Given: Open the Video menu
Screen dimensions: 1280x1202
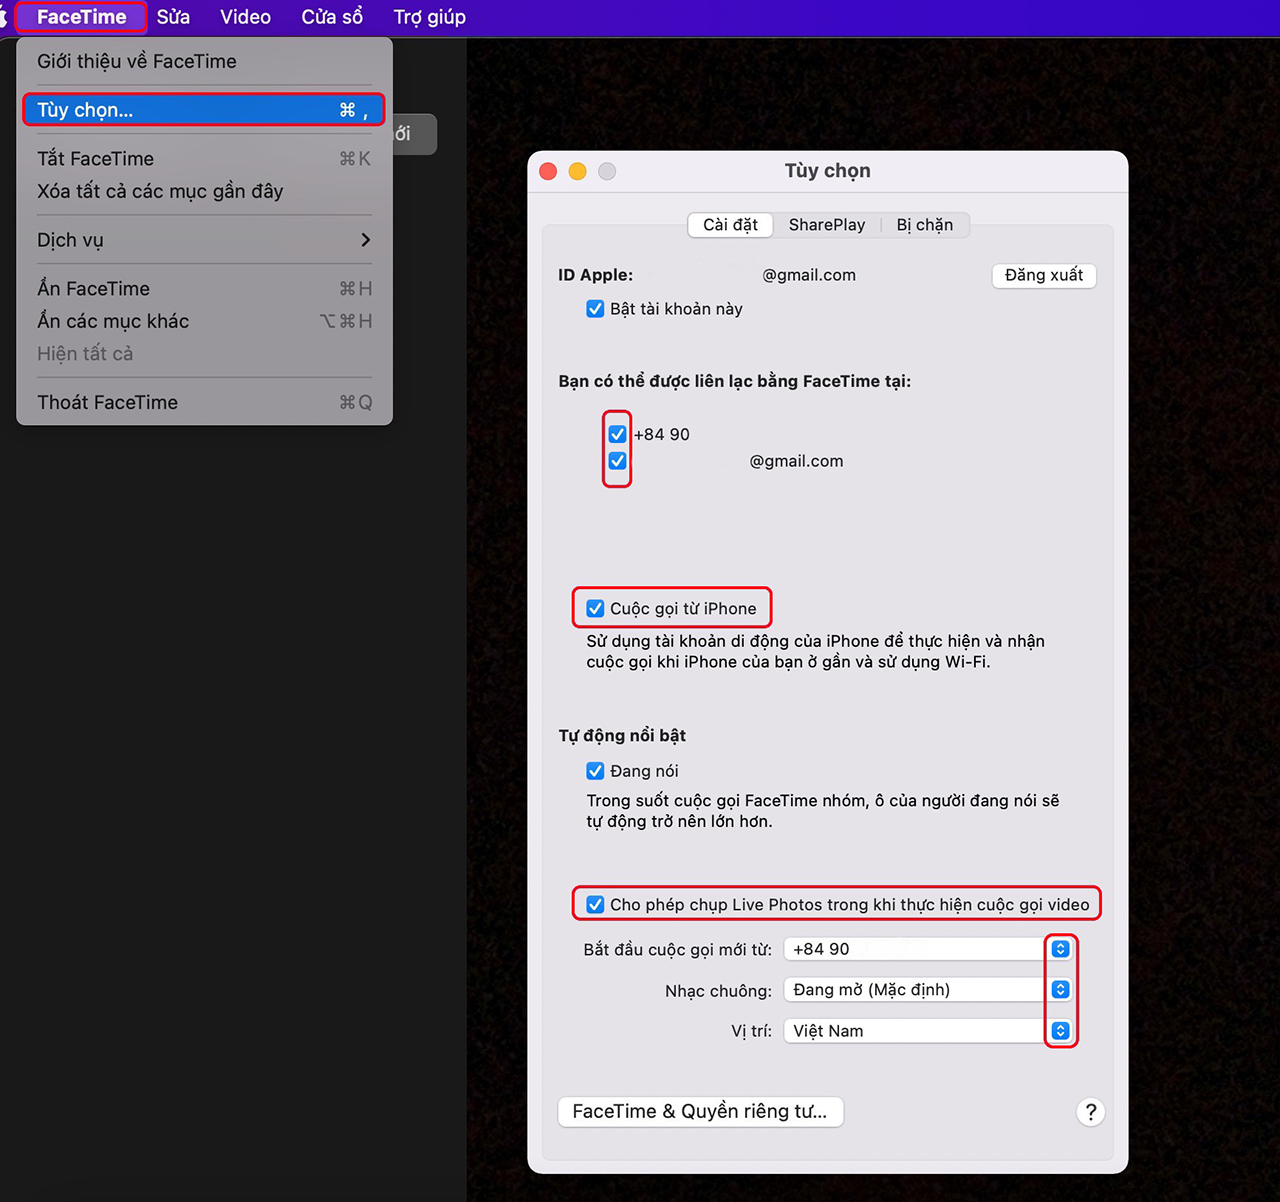Looking at the screenshot, I should pos(245,17).
